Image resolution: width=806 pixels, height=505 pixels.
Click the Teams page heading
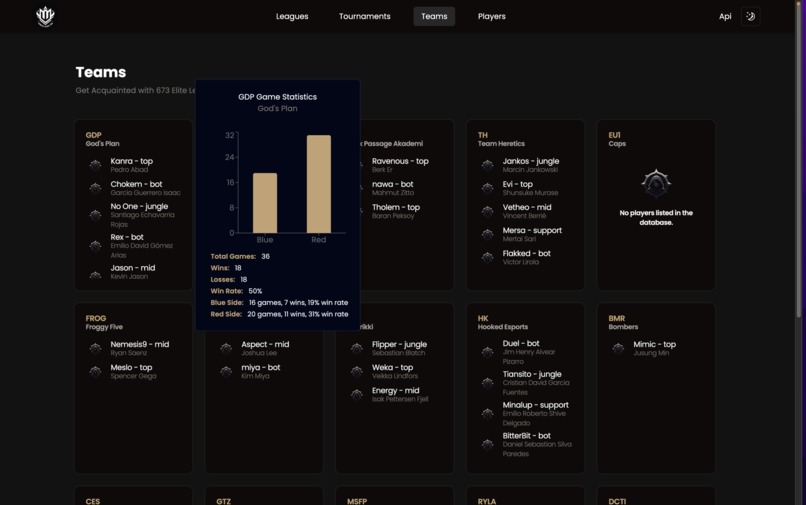point(101,72)
